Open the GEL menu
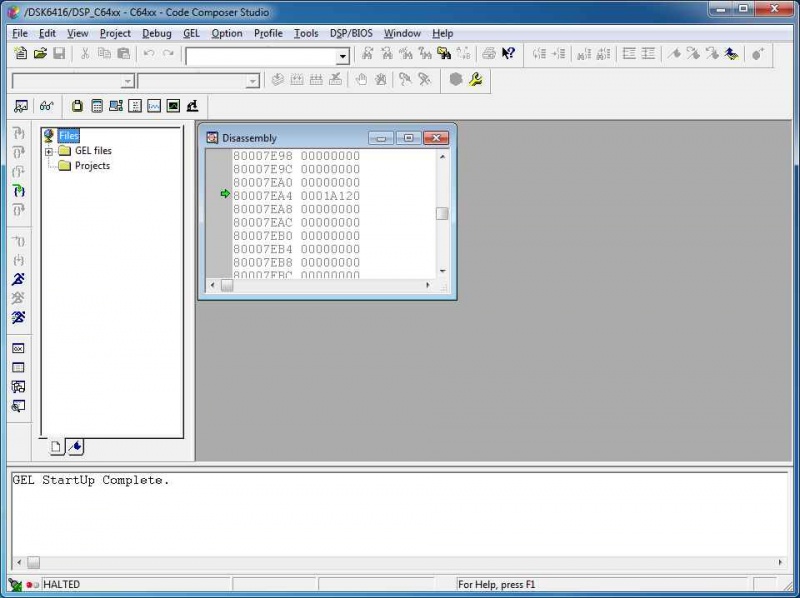The width and height of the screenshot is (800, 598). click(x=191, y=33)
